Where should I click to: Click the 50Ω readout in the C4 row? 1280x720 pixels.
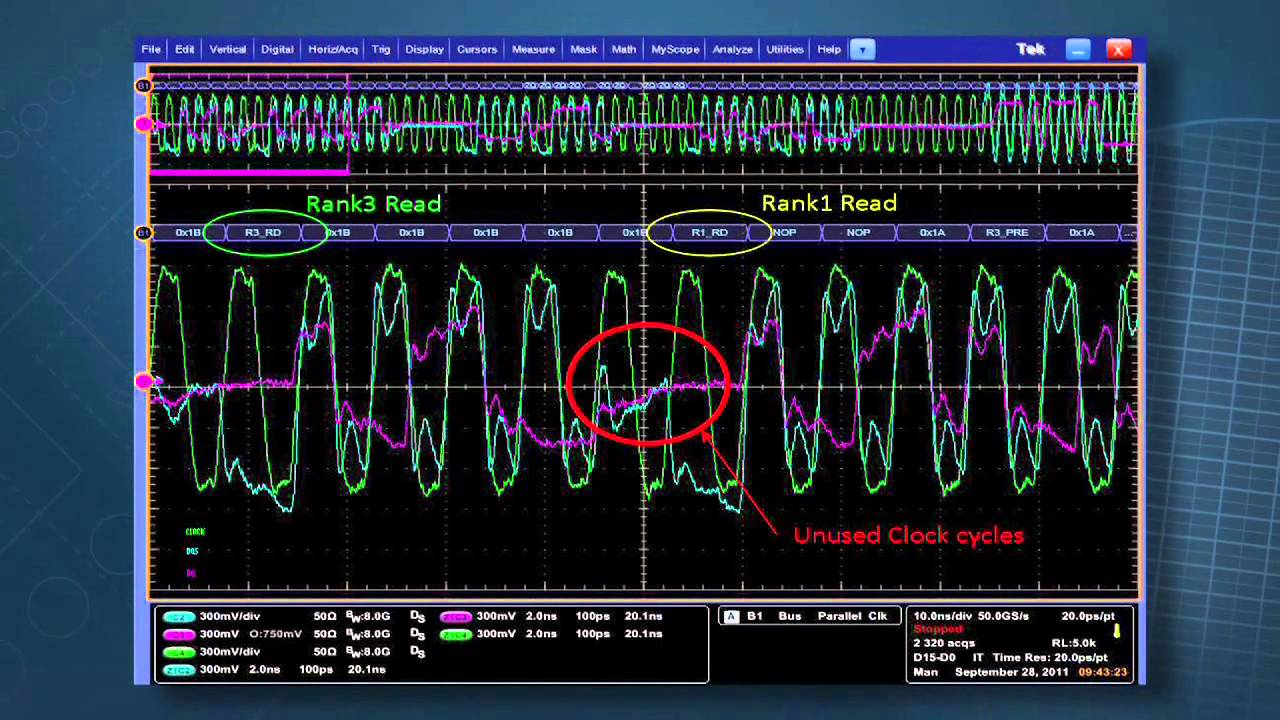point(325,652)
